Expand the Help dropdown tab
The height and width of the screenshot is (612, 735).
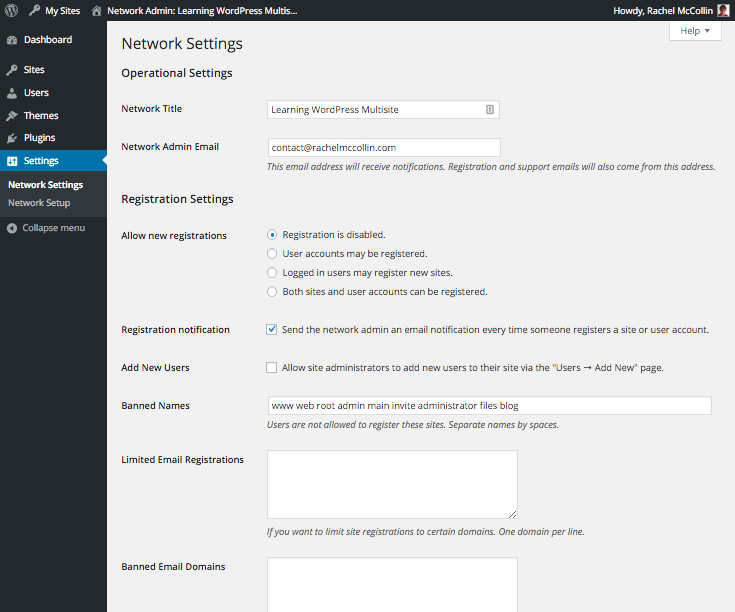695,31
